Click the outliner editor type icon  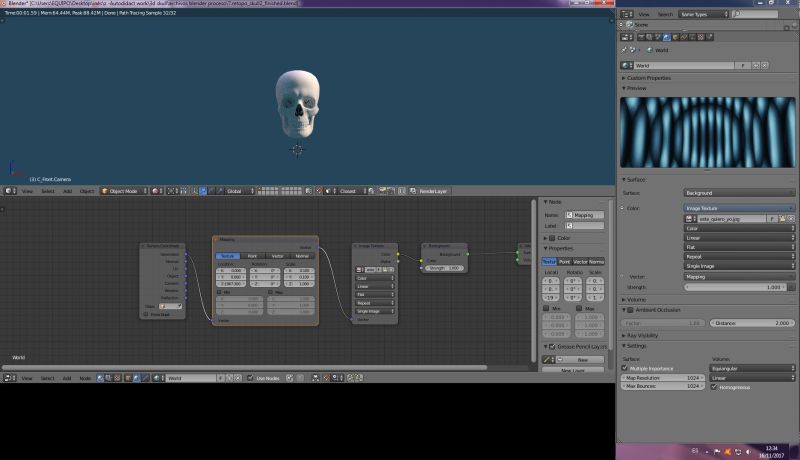[627, 14]
